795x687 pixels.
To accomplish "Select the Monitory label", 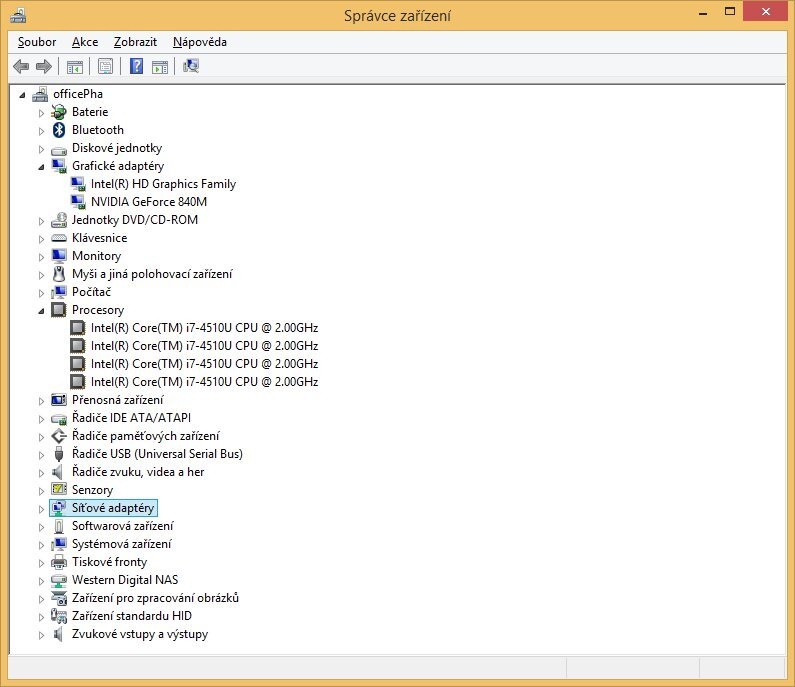I will pyautogui.click(x=96, y=256).
